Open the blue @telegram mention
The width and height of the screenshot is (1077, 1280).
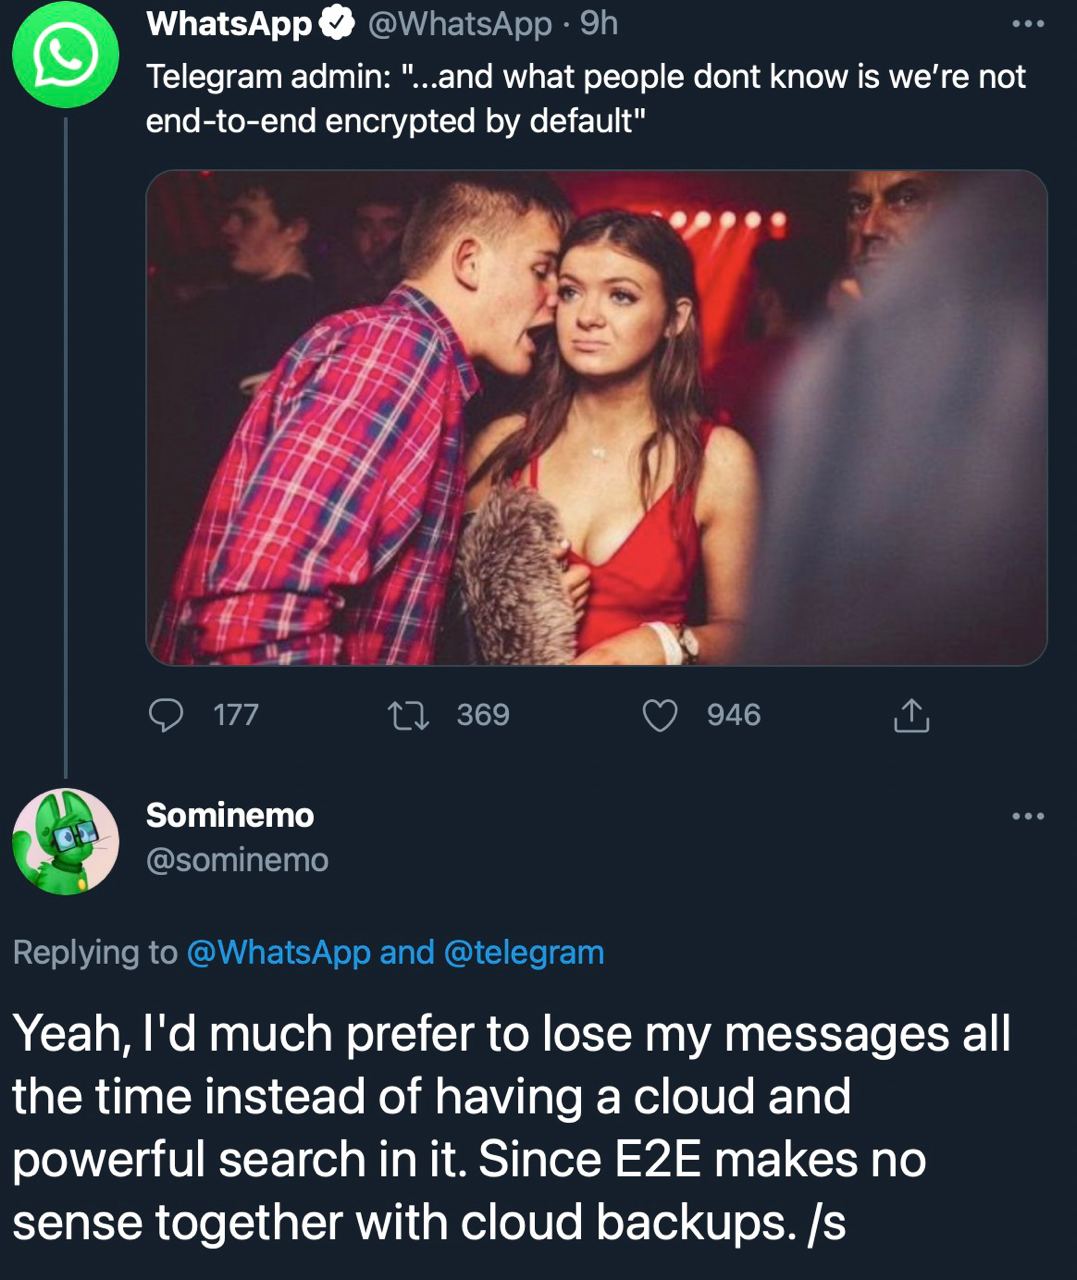(523, 952)
